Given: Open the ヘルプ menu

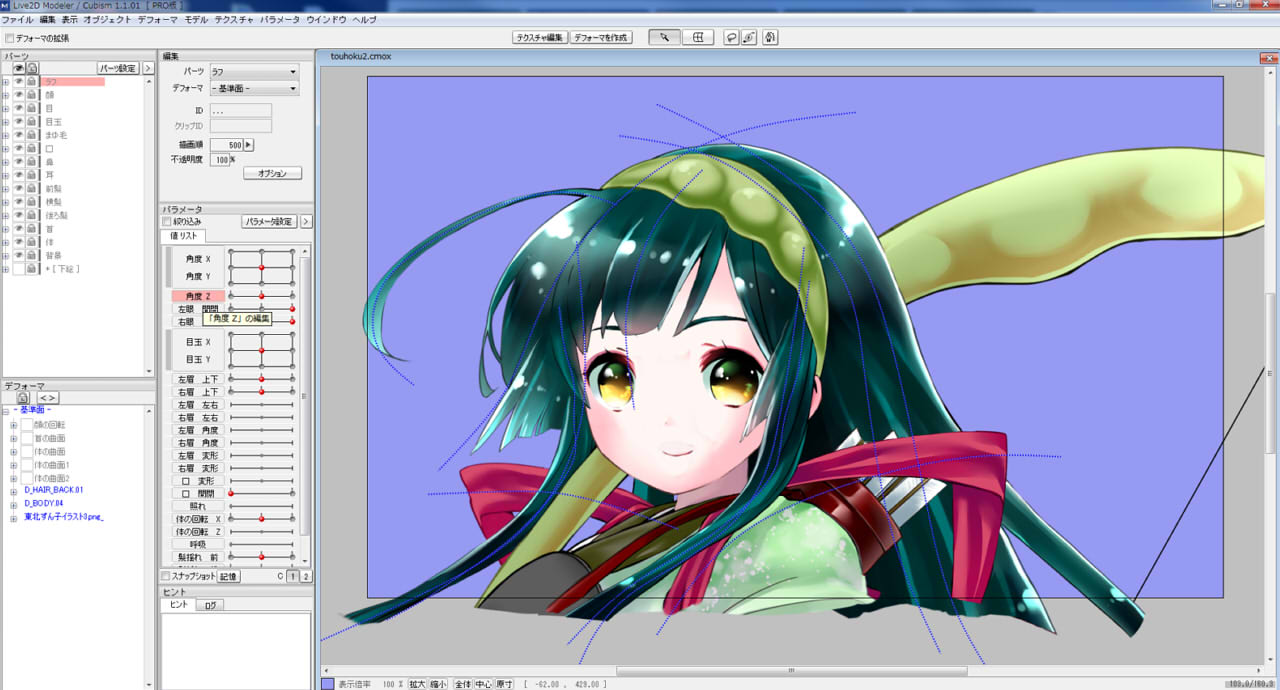Looking at the screenshot, I should point(365,20).
